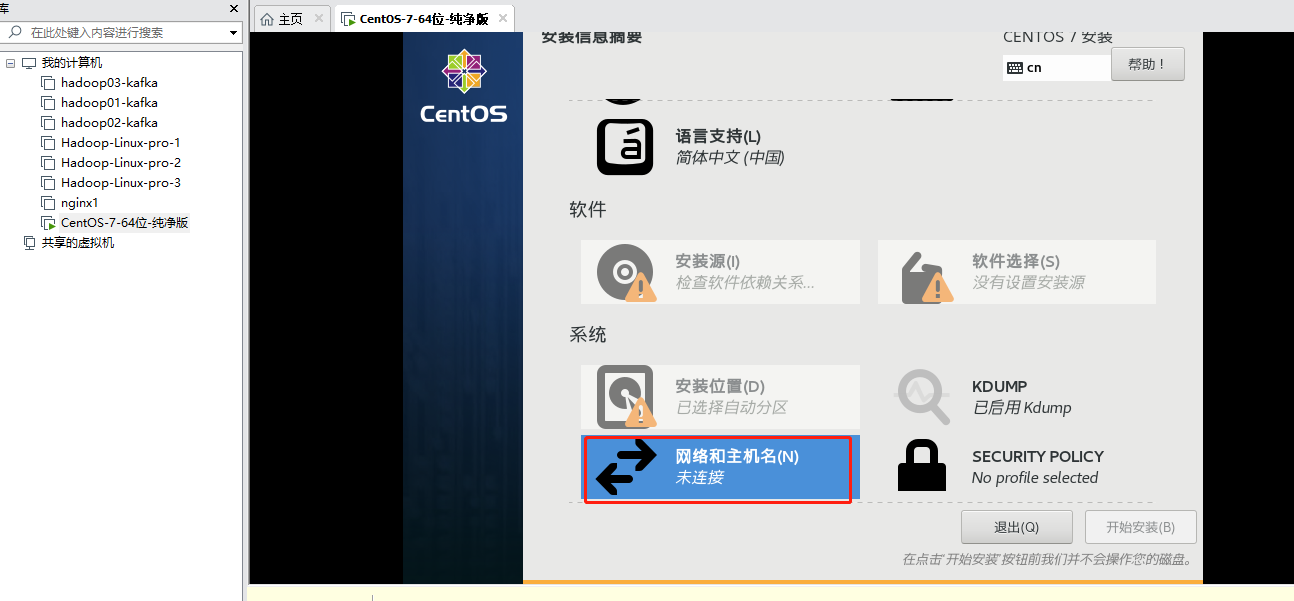Click the cn keyboard layout indicator
This screenshot has height=601, width=1294.
tap(1056, 67)
